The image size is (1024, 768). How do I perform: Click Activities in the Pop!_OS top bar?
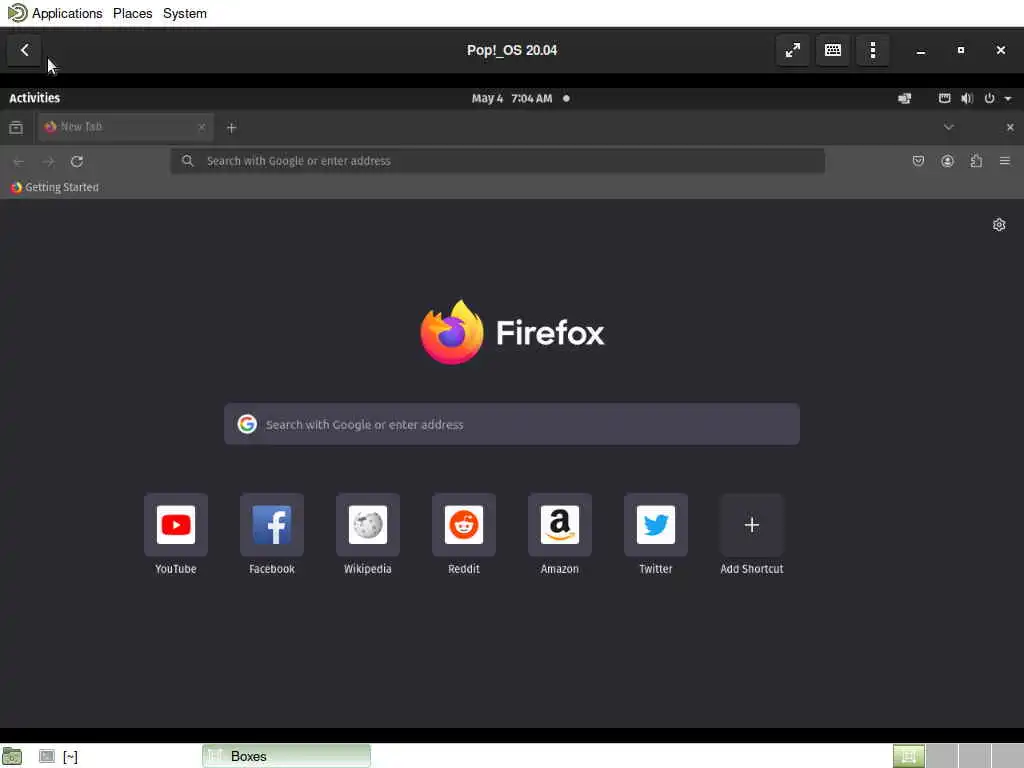pos(35,98)
